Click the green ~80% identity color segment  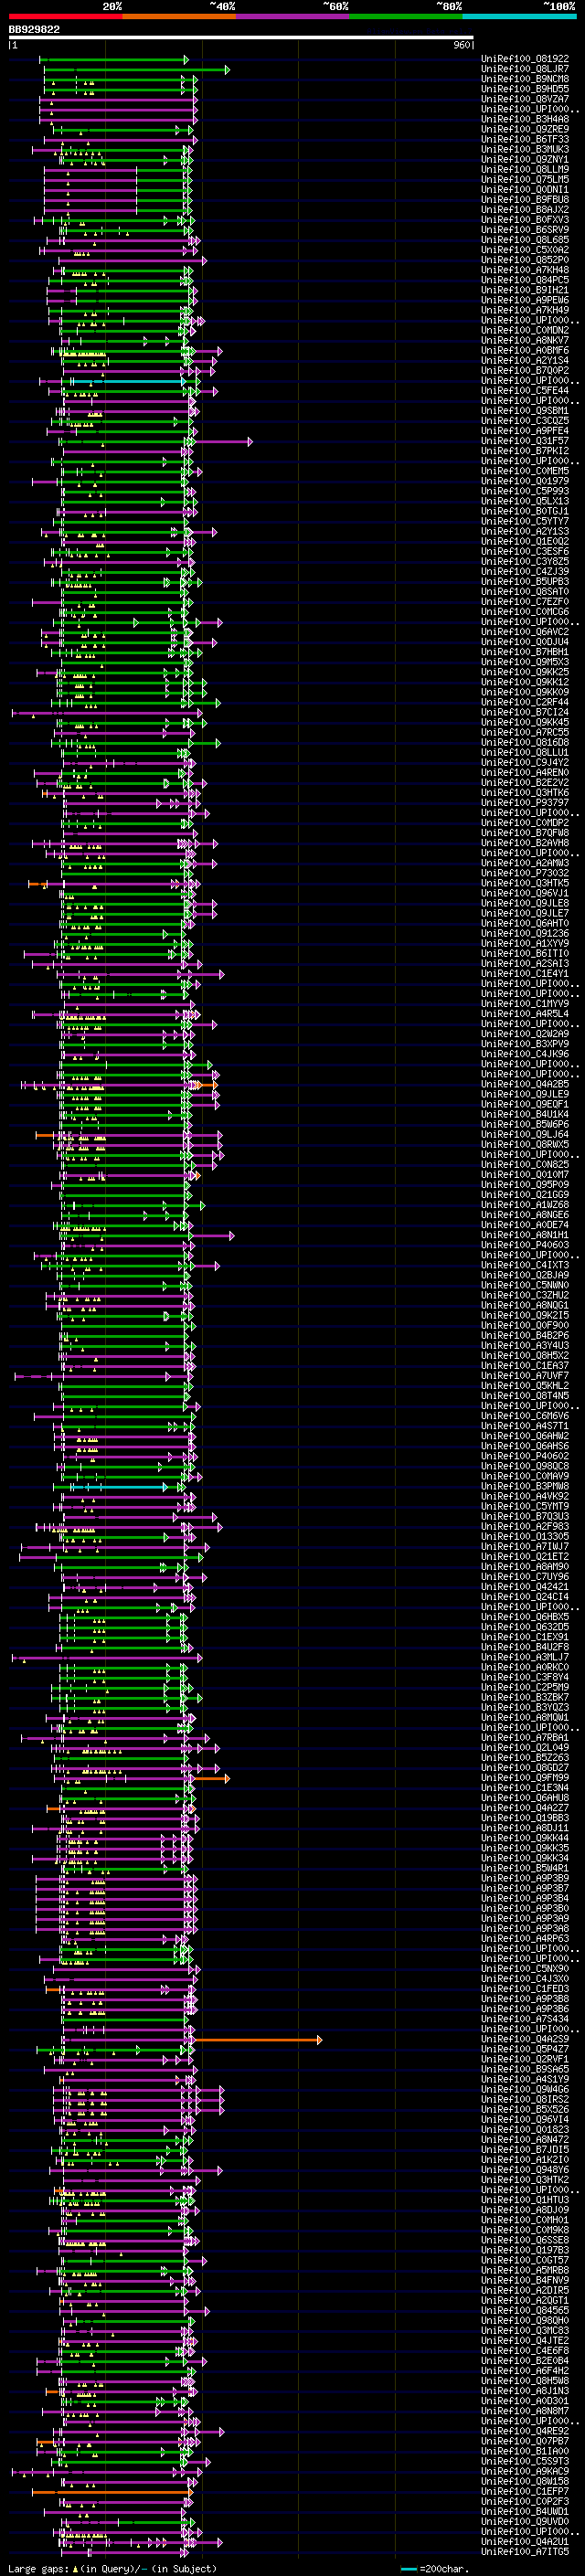(x=406, y=16)
